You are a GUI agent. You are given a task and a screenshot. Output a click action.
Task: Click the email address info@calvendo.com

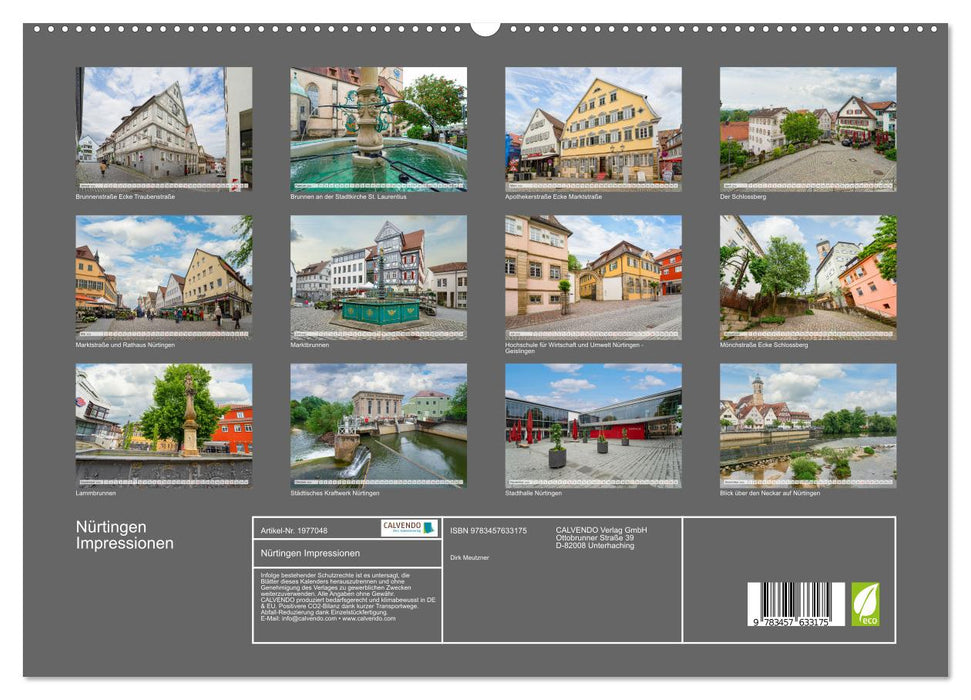(x=307, y=618)
